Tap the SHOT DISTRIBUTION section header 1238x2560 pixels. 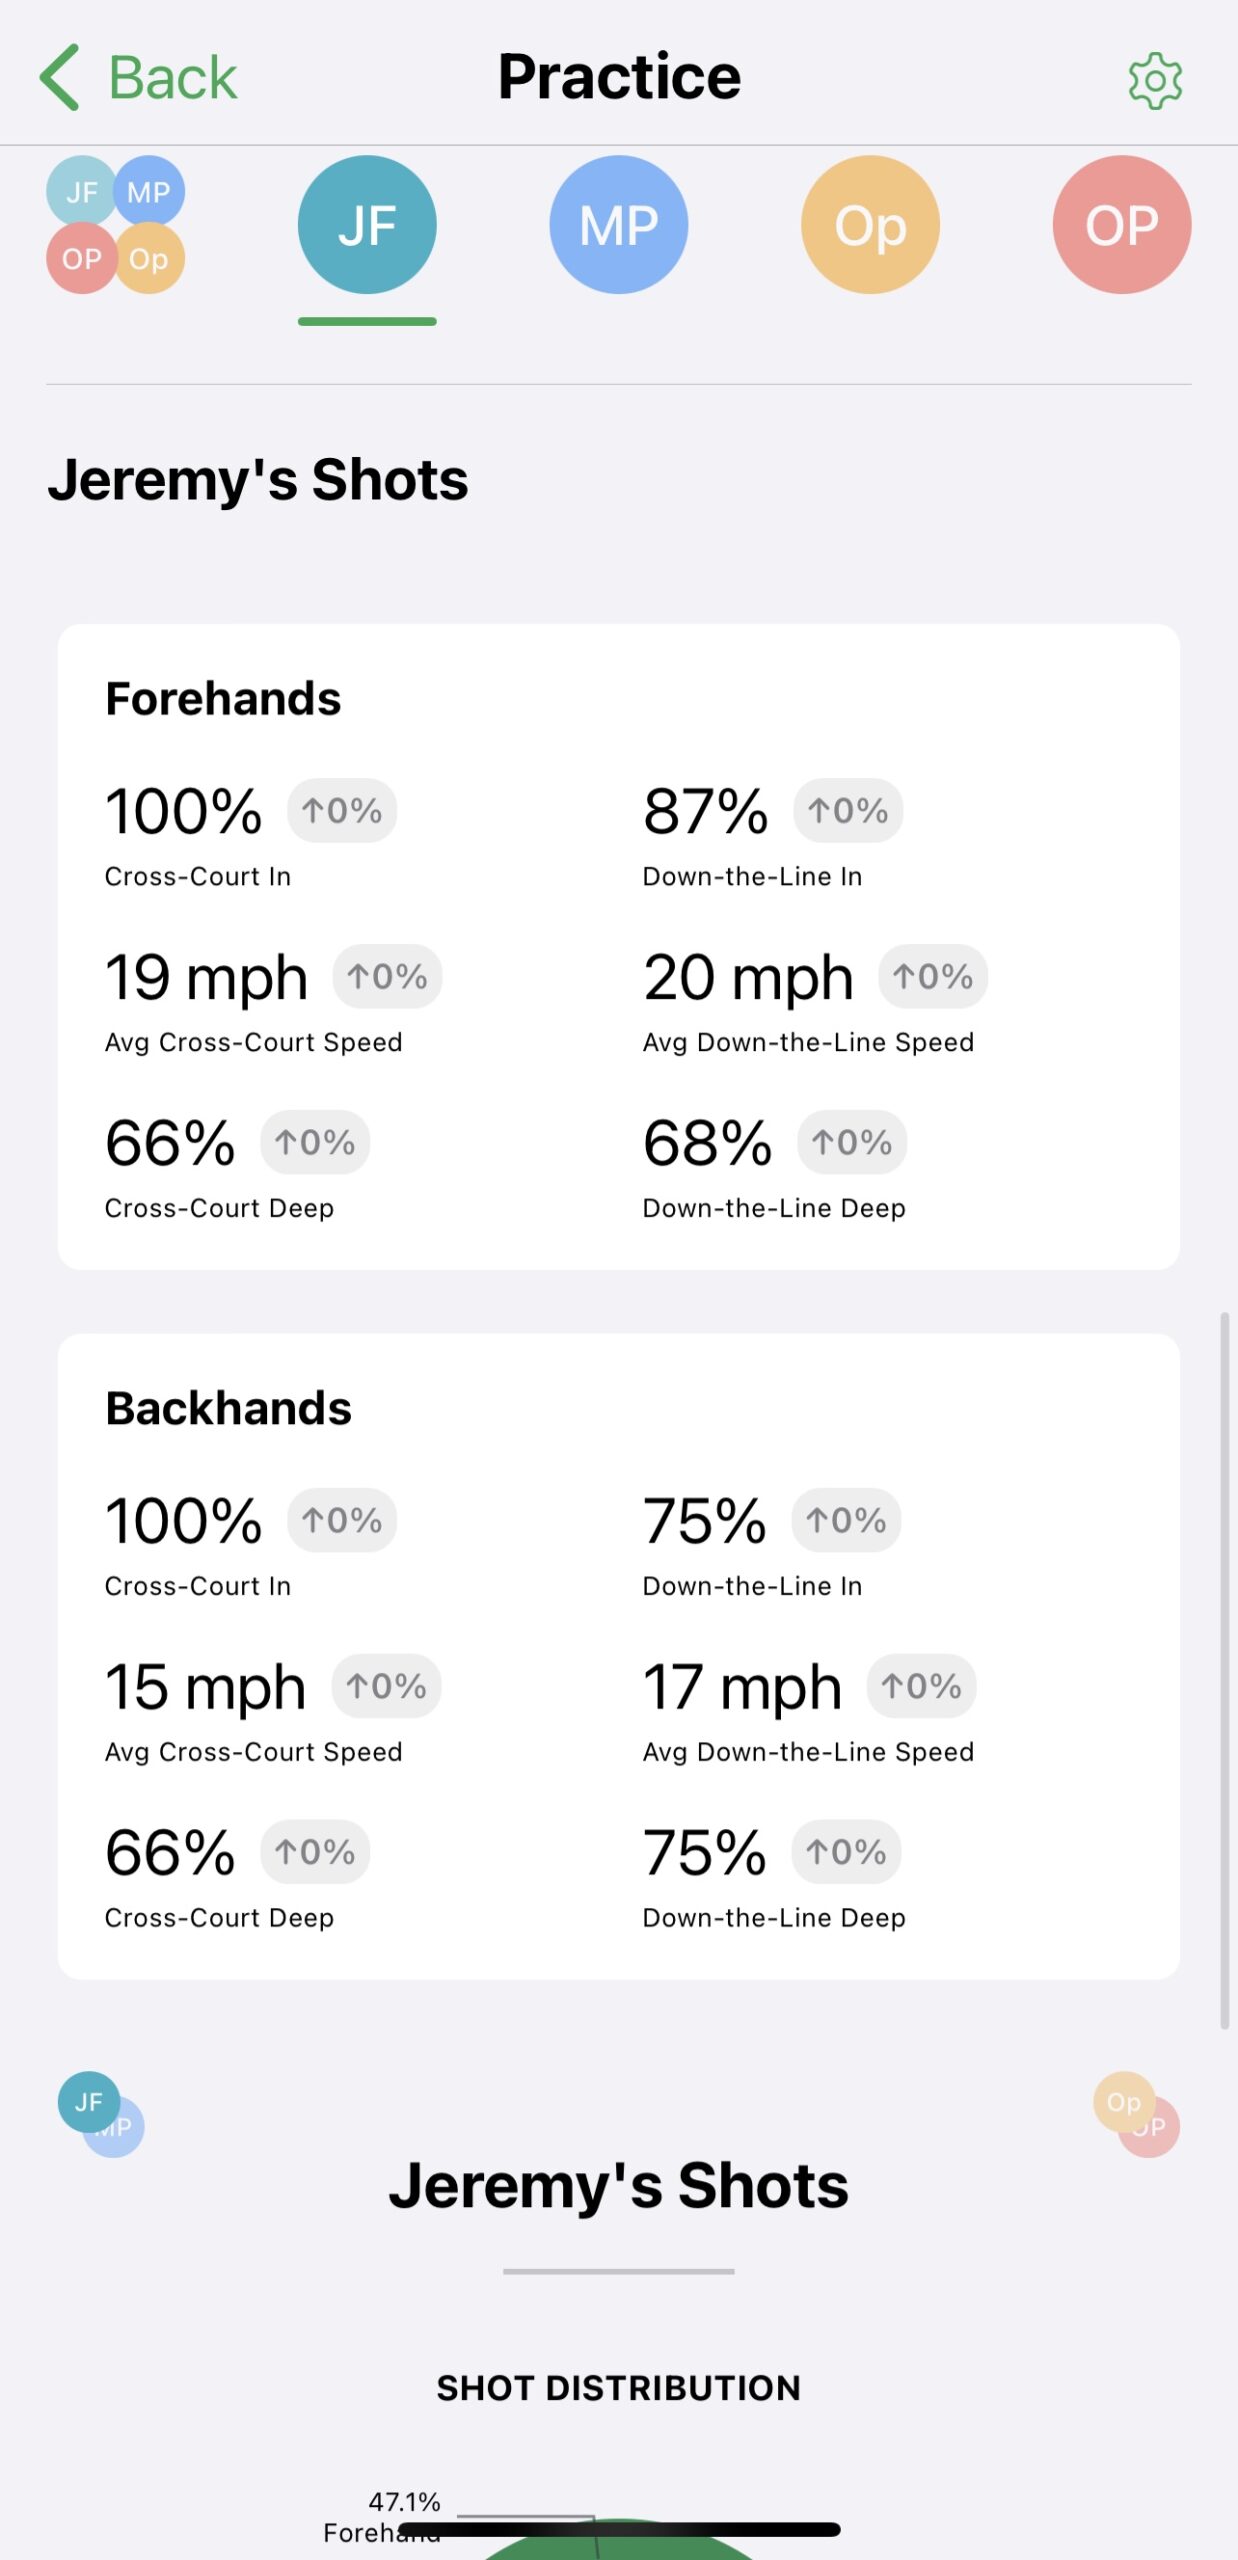[618, 2388]
